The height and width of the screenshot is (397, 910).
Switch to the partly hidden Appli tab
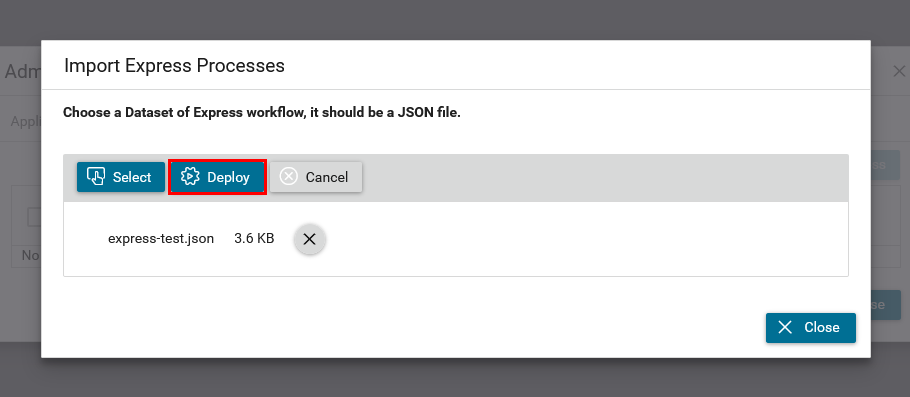(26, 122)
